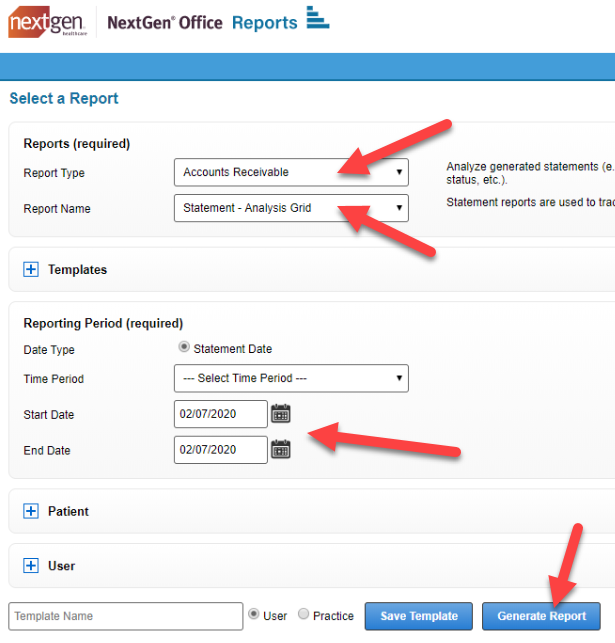
Task: Expand the Patient section plus icon
Action: (x=30, y=511)
